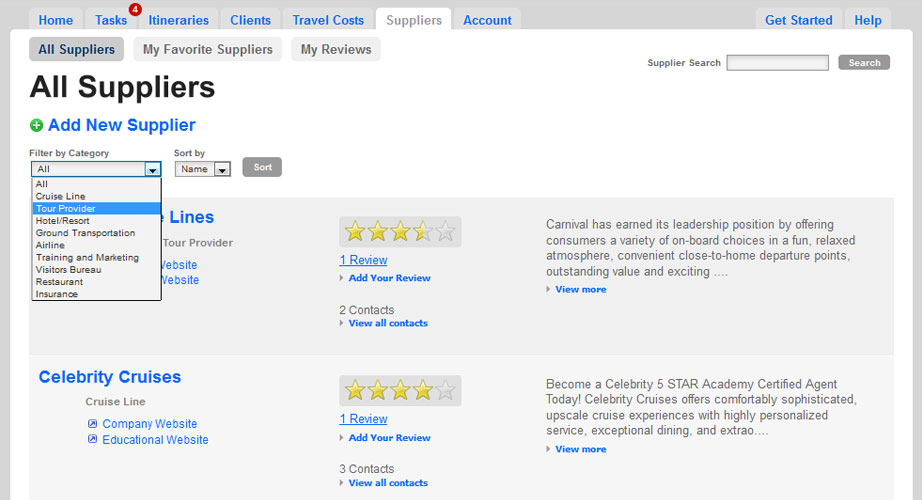Open the Help tab
922x500 pixels.
[x=868, y=20]
